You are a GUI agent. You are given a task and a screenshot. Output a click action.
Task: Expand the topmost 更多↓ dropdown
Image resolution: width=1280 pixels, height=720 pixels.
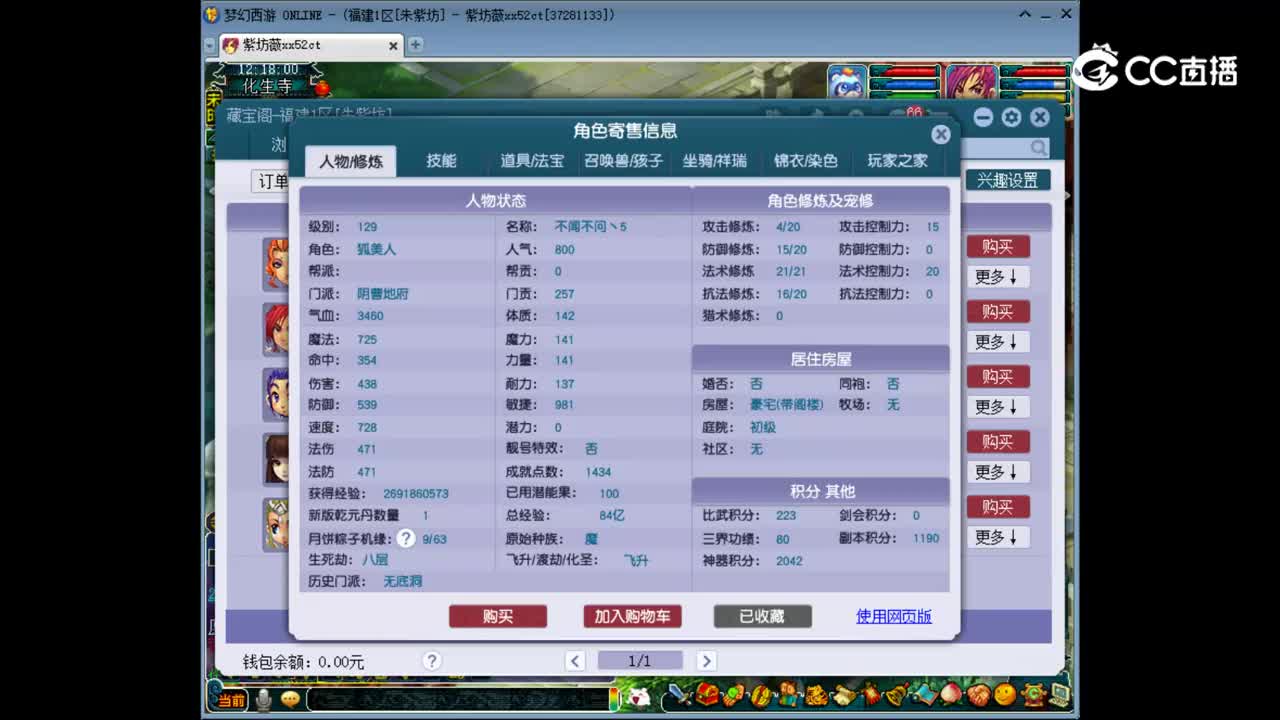pyautogui.click(x=997, y=277)
